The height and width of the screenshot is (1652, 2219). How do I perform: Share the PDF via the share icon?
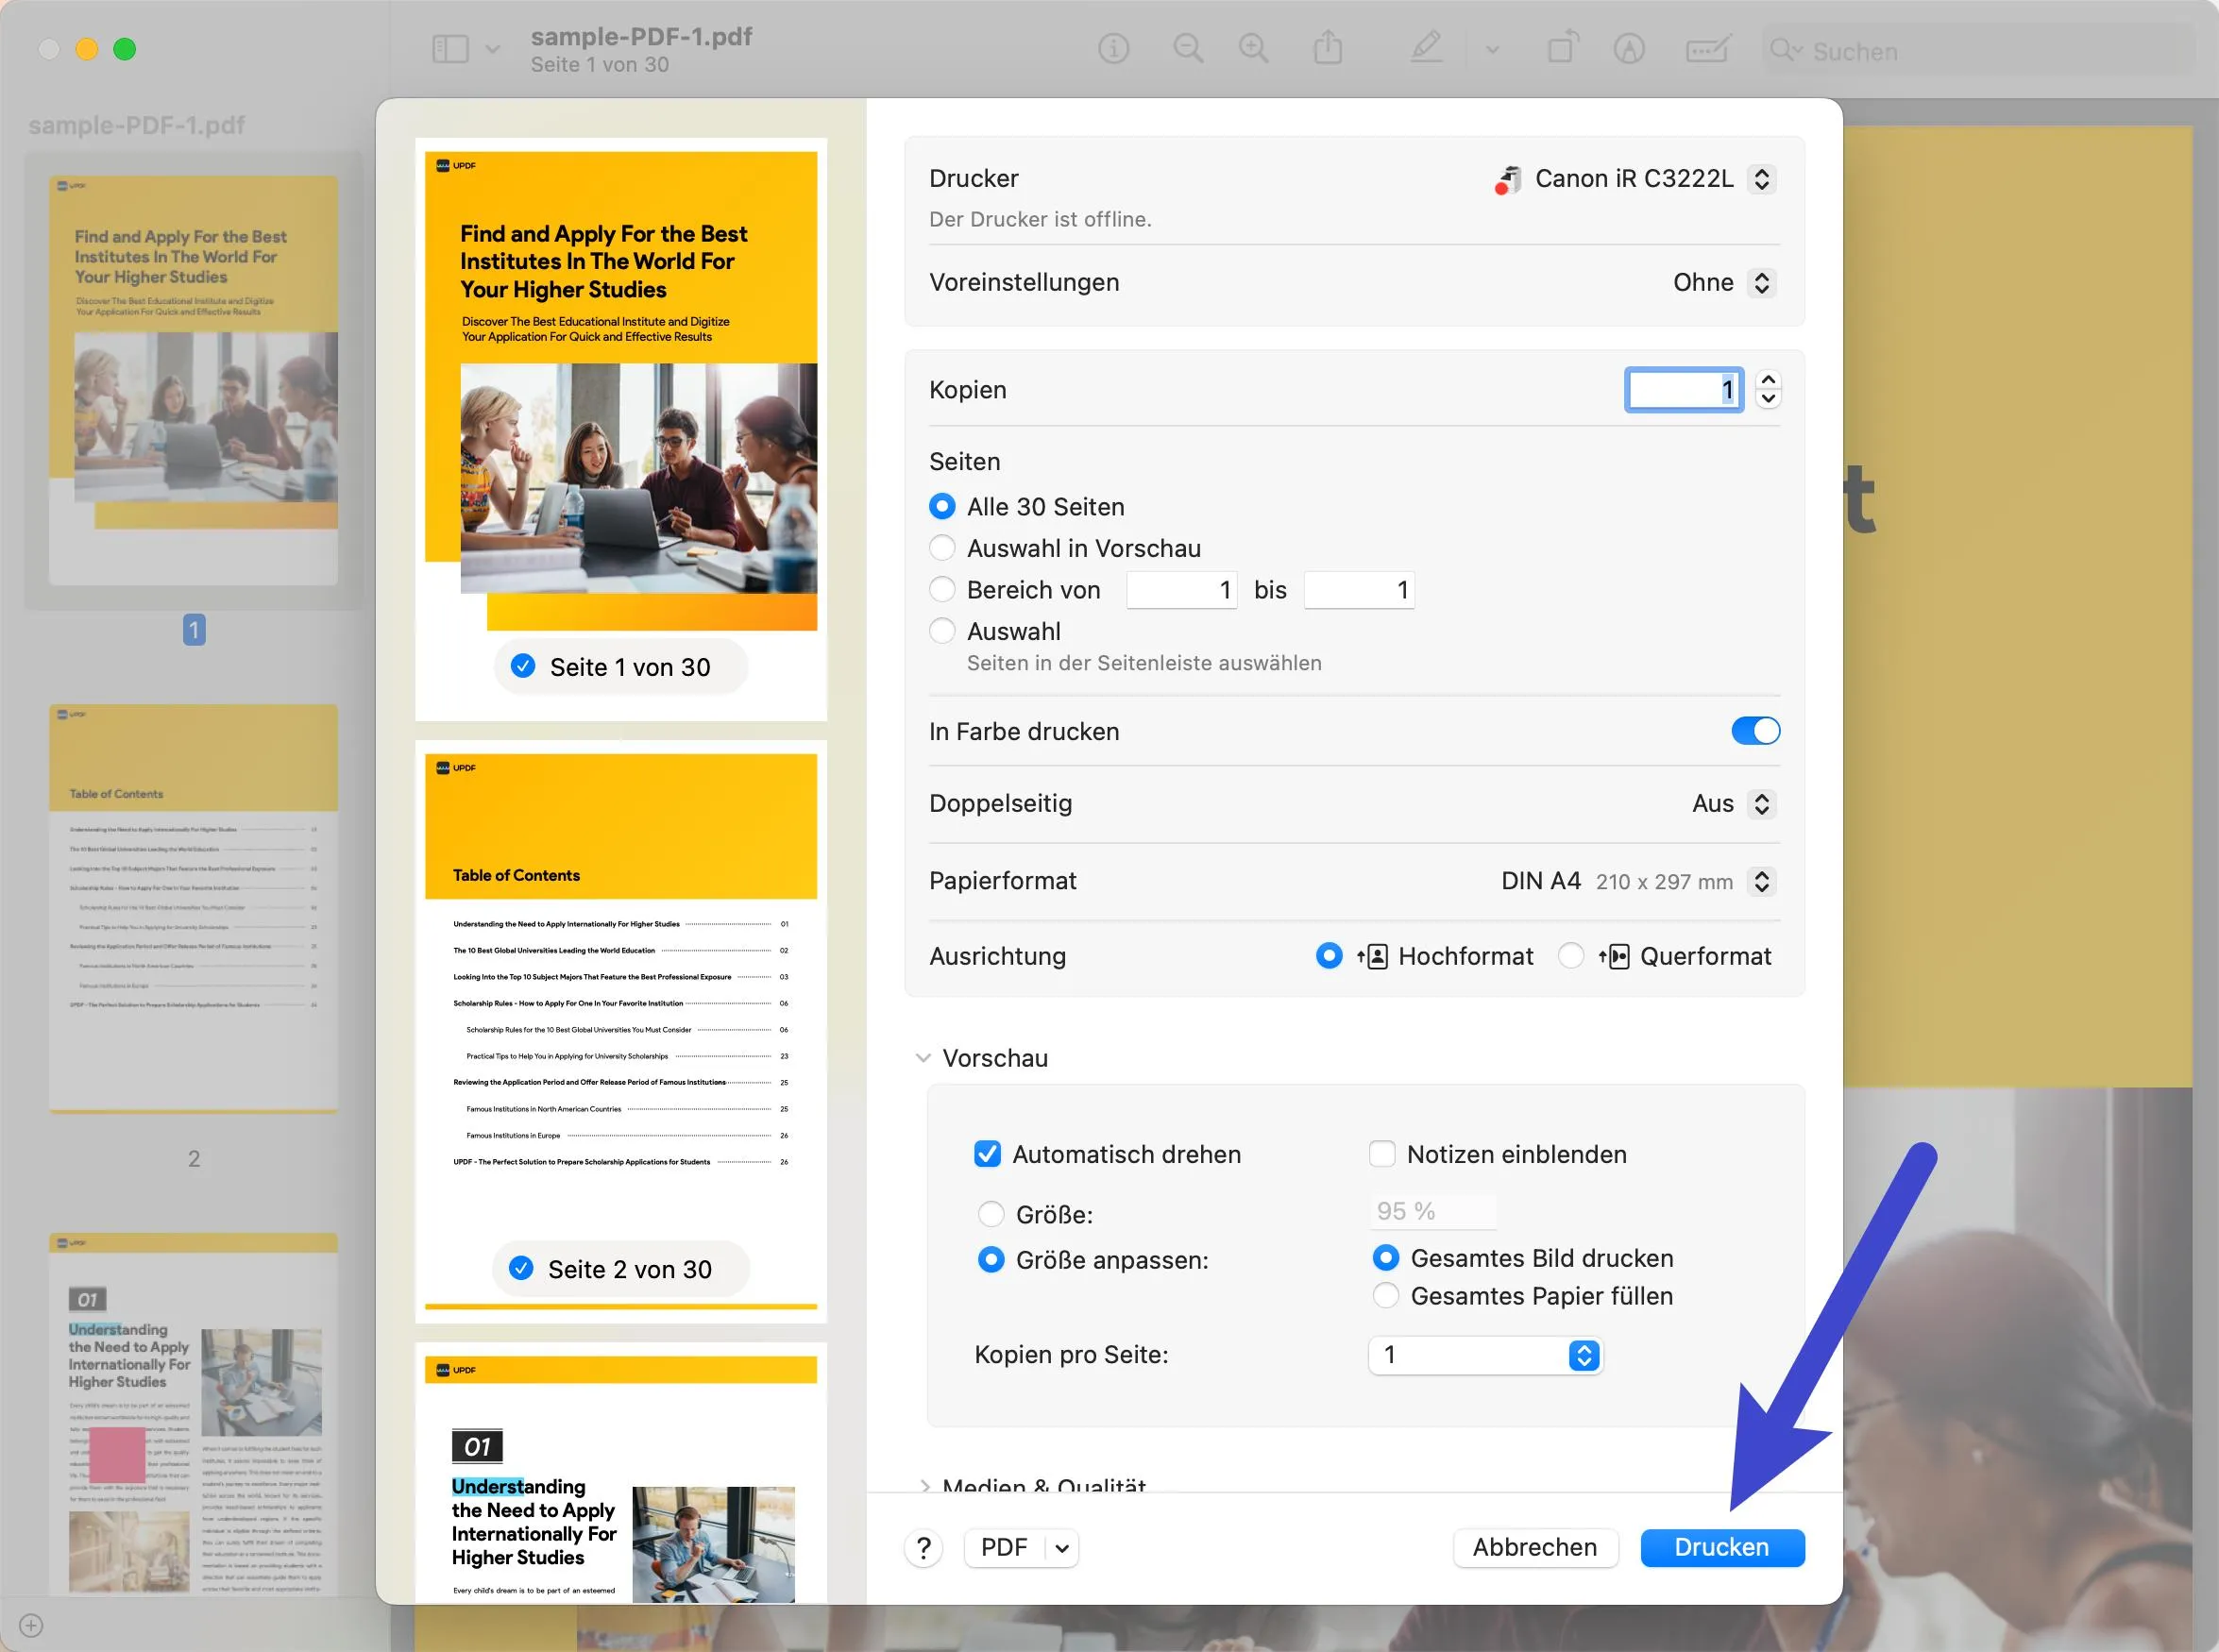[x=1328, y=47]
